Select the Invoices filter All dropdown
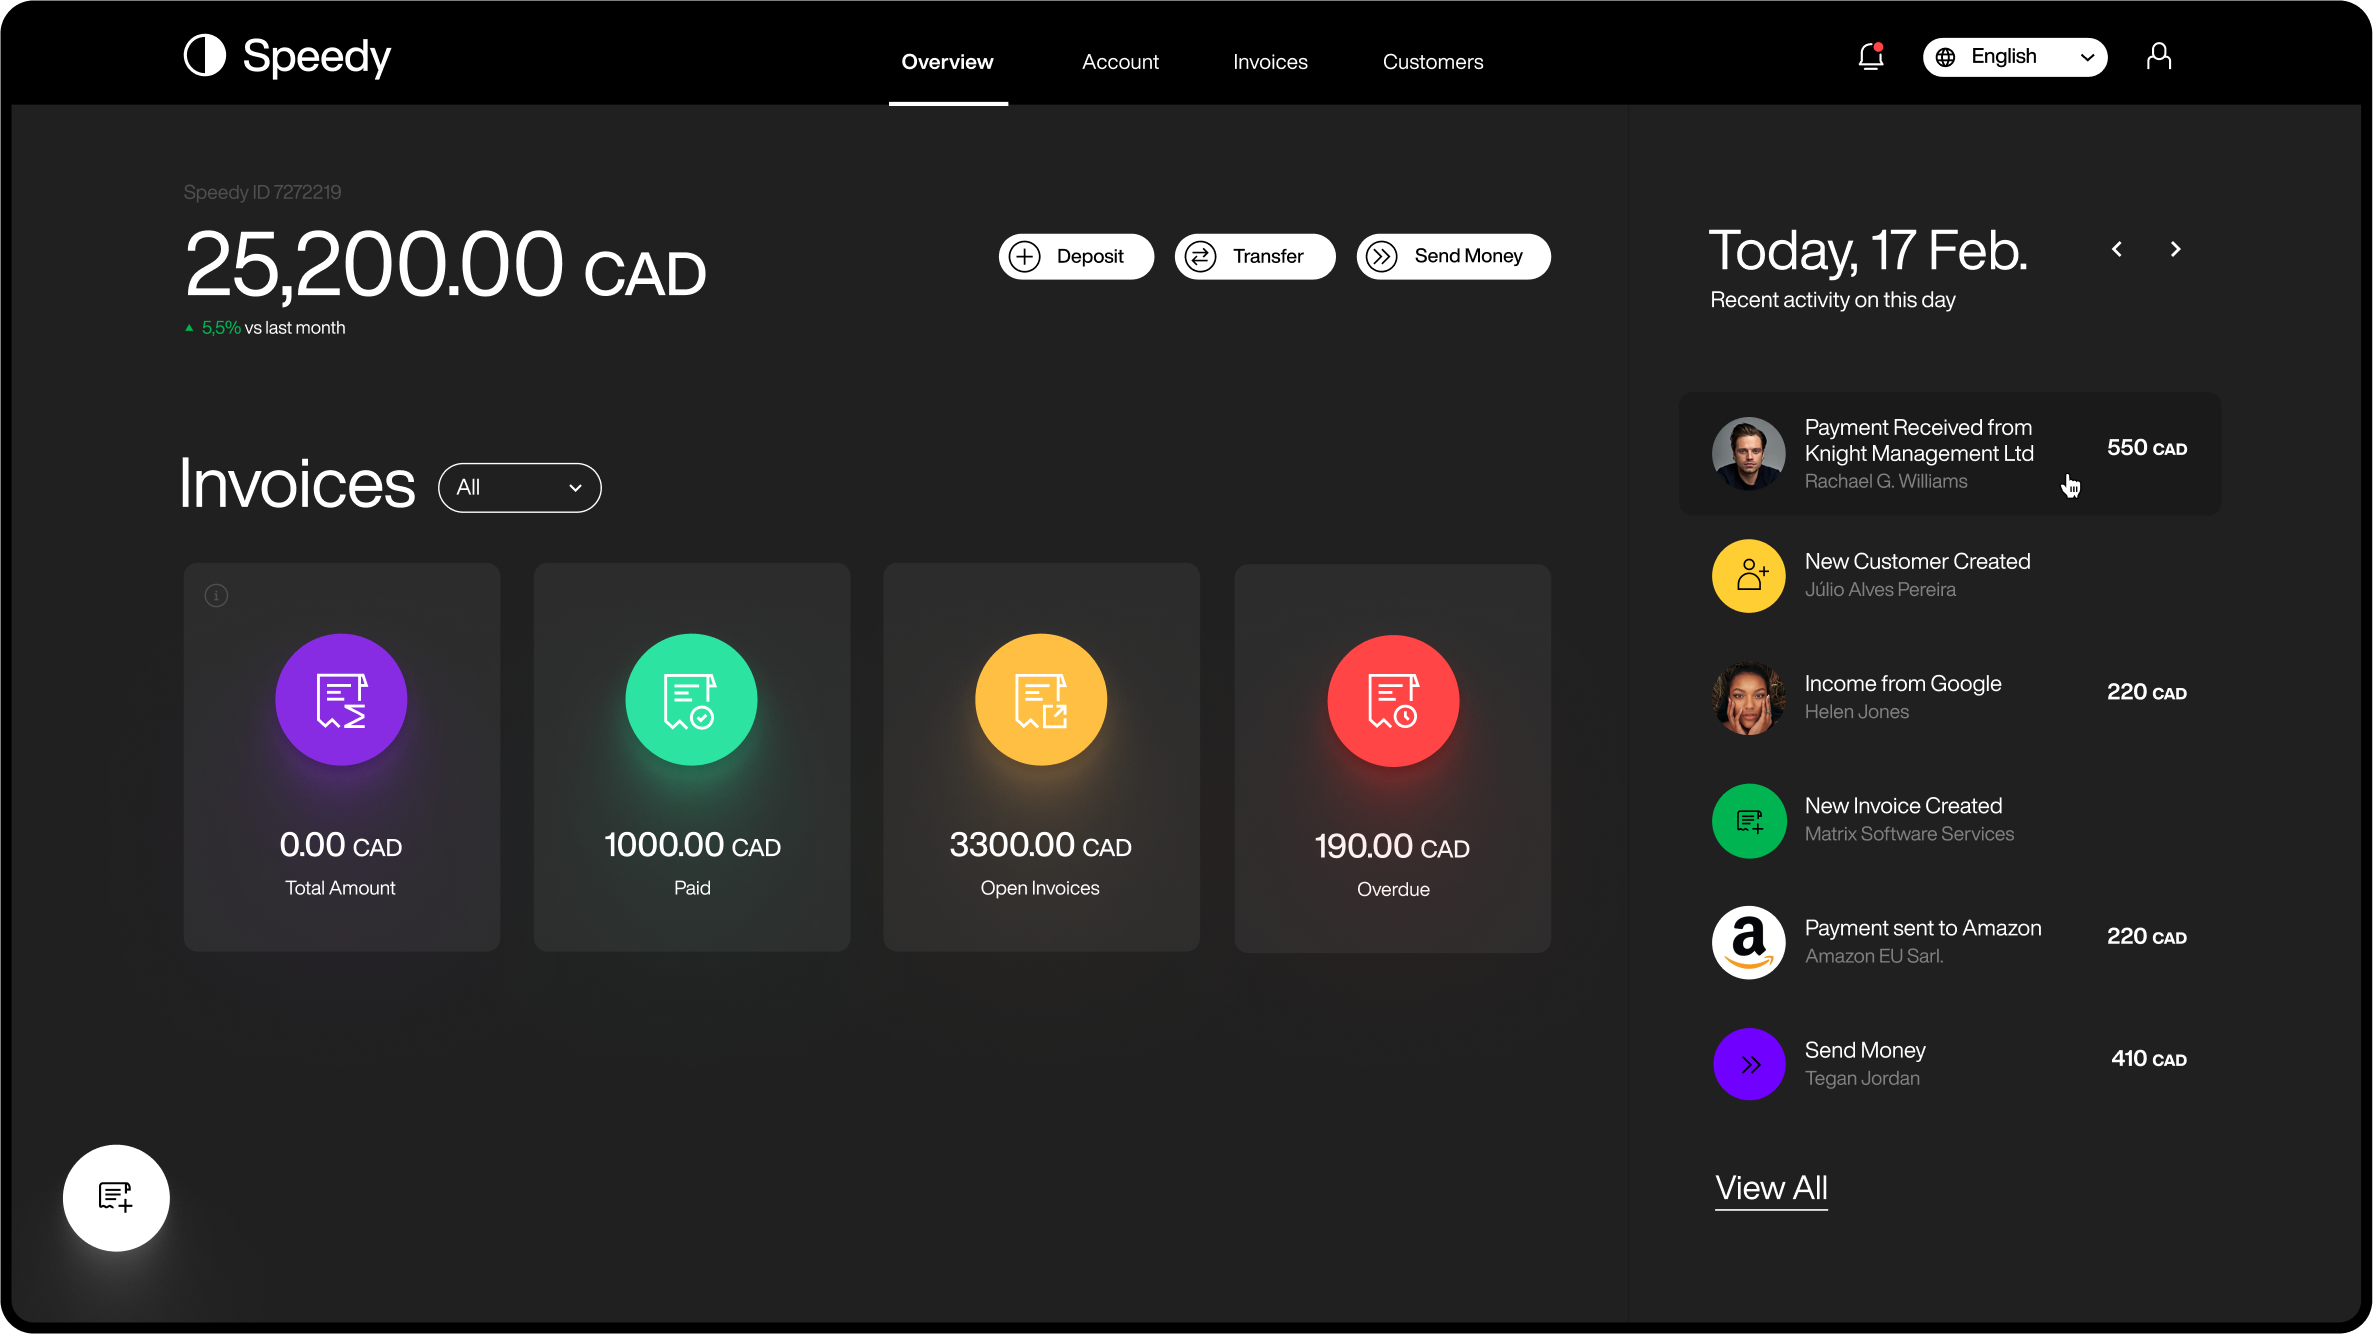The image size is (2373, 1334). tap(518, 487)
